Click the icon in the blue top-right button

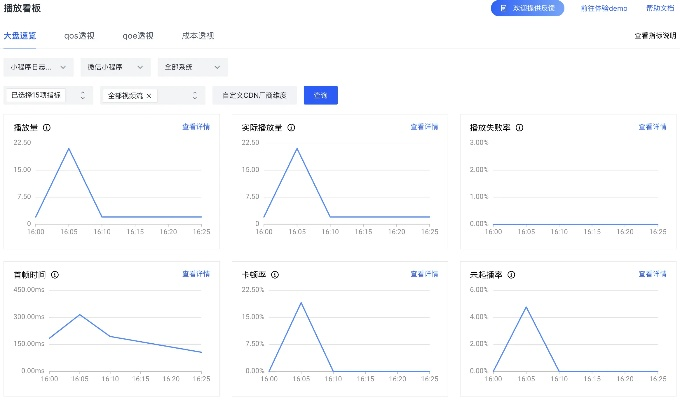[501, 7]
